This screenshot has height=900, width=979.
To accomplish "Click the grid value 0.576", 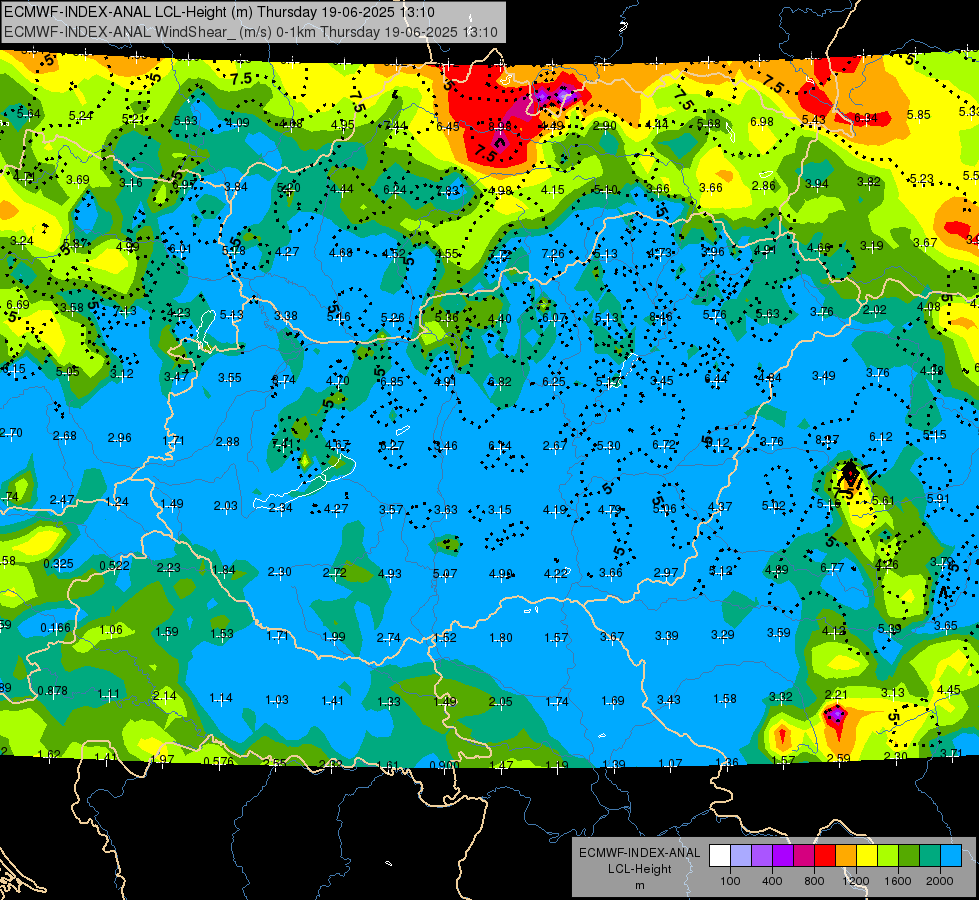I will click(219, 761).
